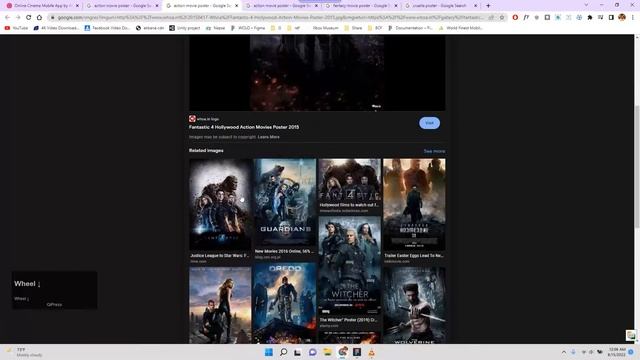Image resolution: width=640 pixels, height=360 pixels.
Task: Open the Facebook Video Downloader bookmark
Action: (x=107, y=28)
